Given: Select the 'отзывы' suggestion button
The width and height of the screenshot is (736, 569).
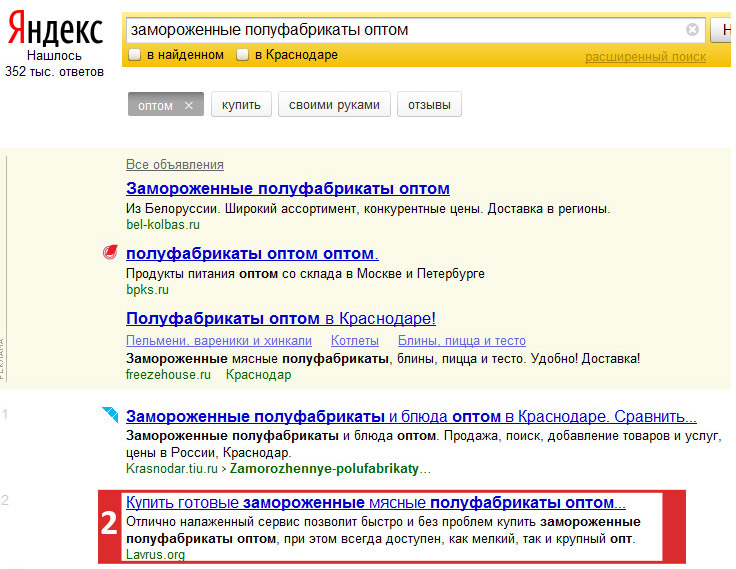Looking at the screenshot, I should click(x=429, y=104).
